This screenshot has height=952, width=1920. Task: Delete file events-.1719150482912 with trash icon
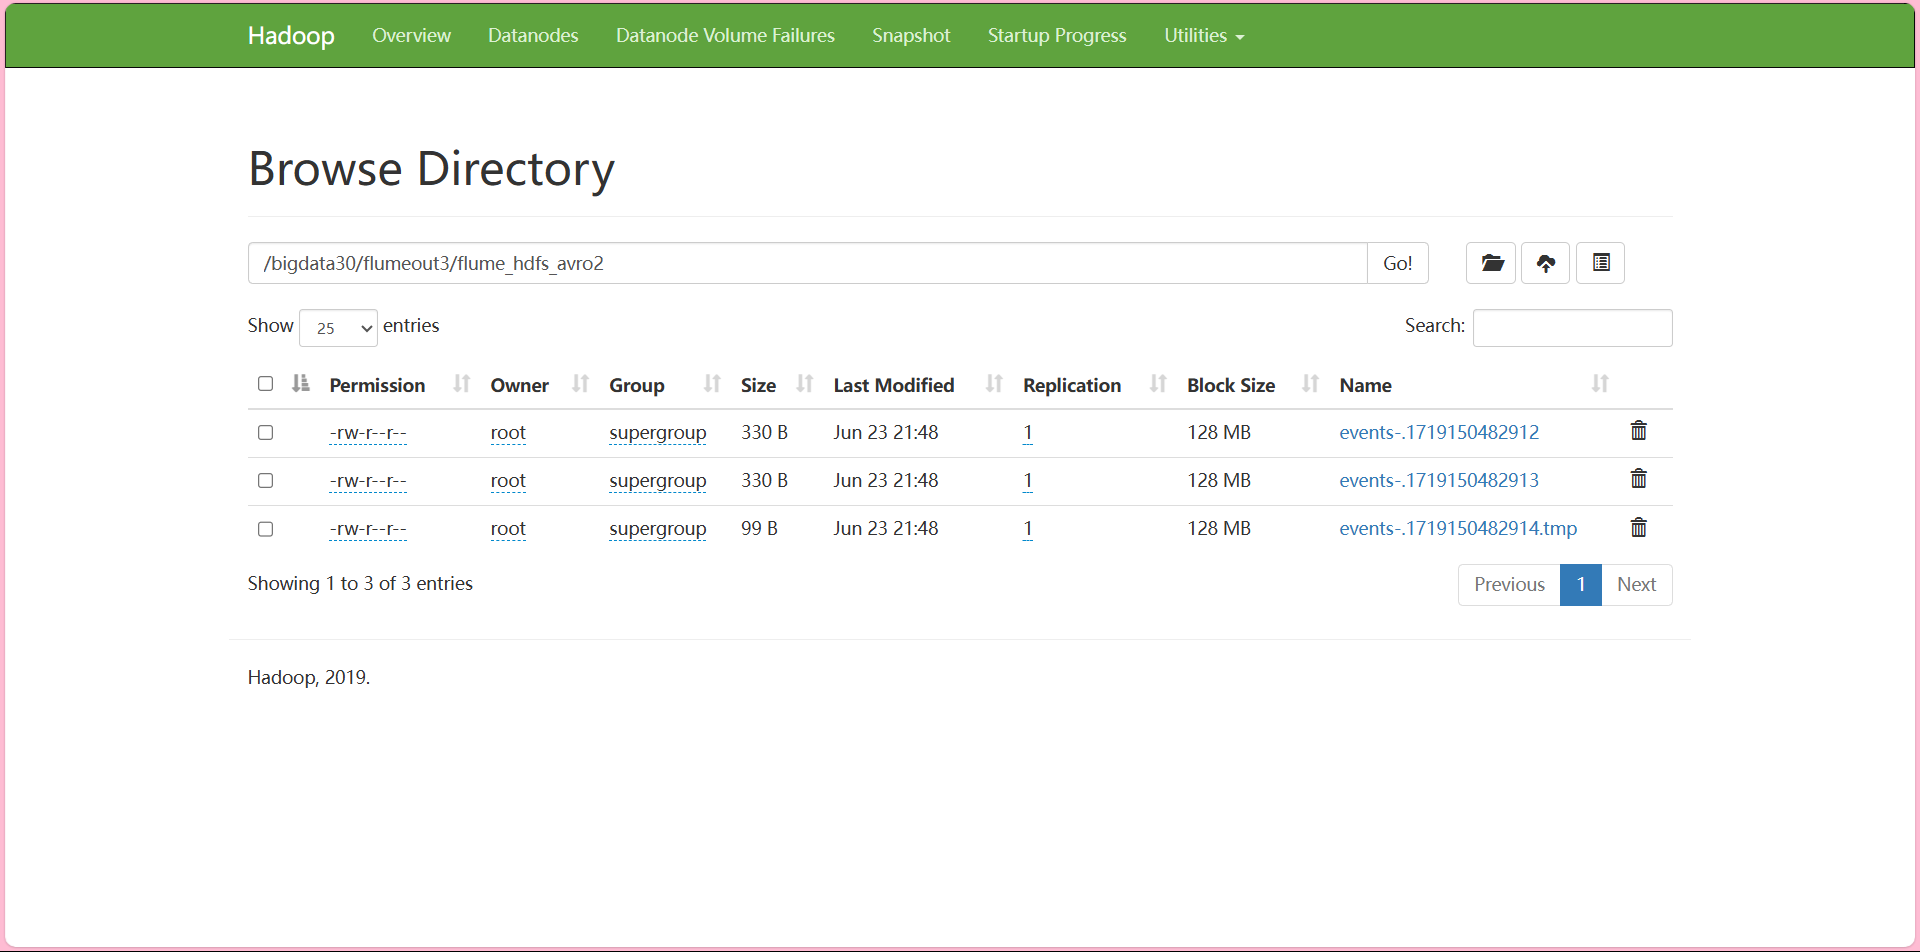click(1638, 431)
